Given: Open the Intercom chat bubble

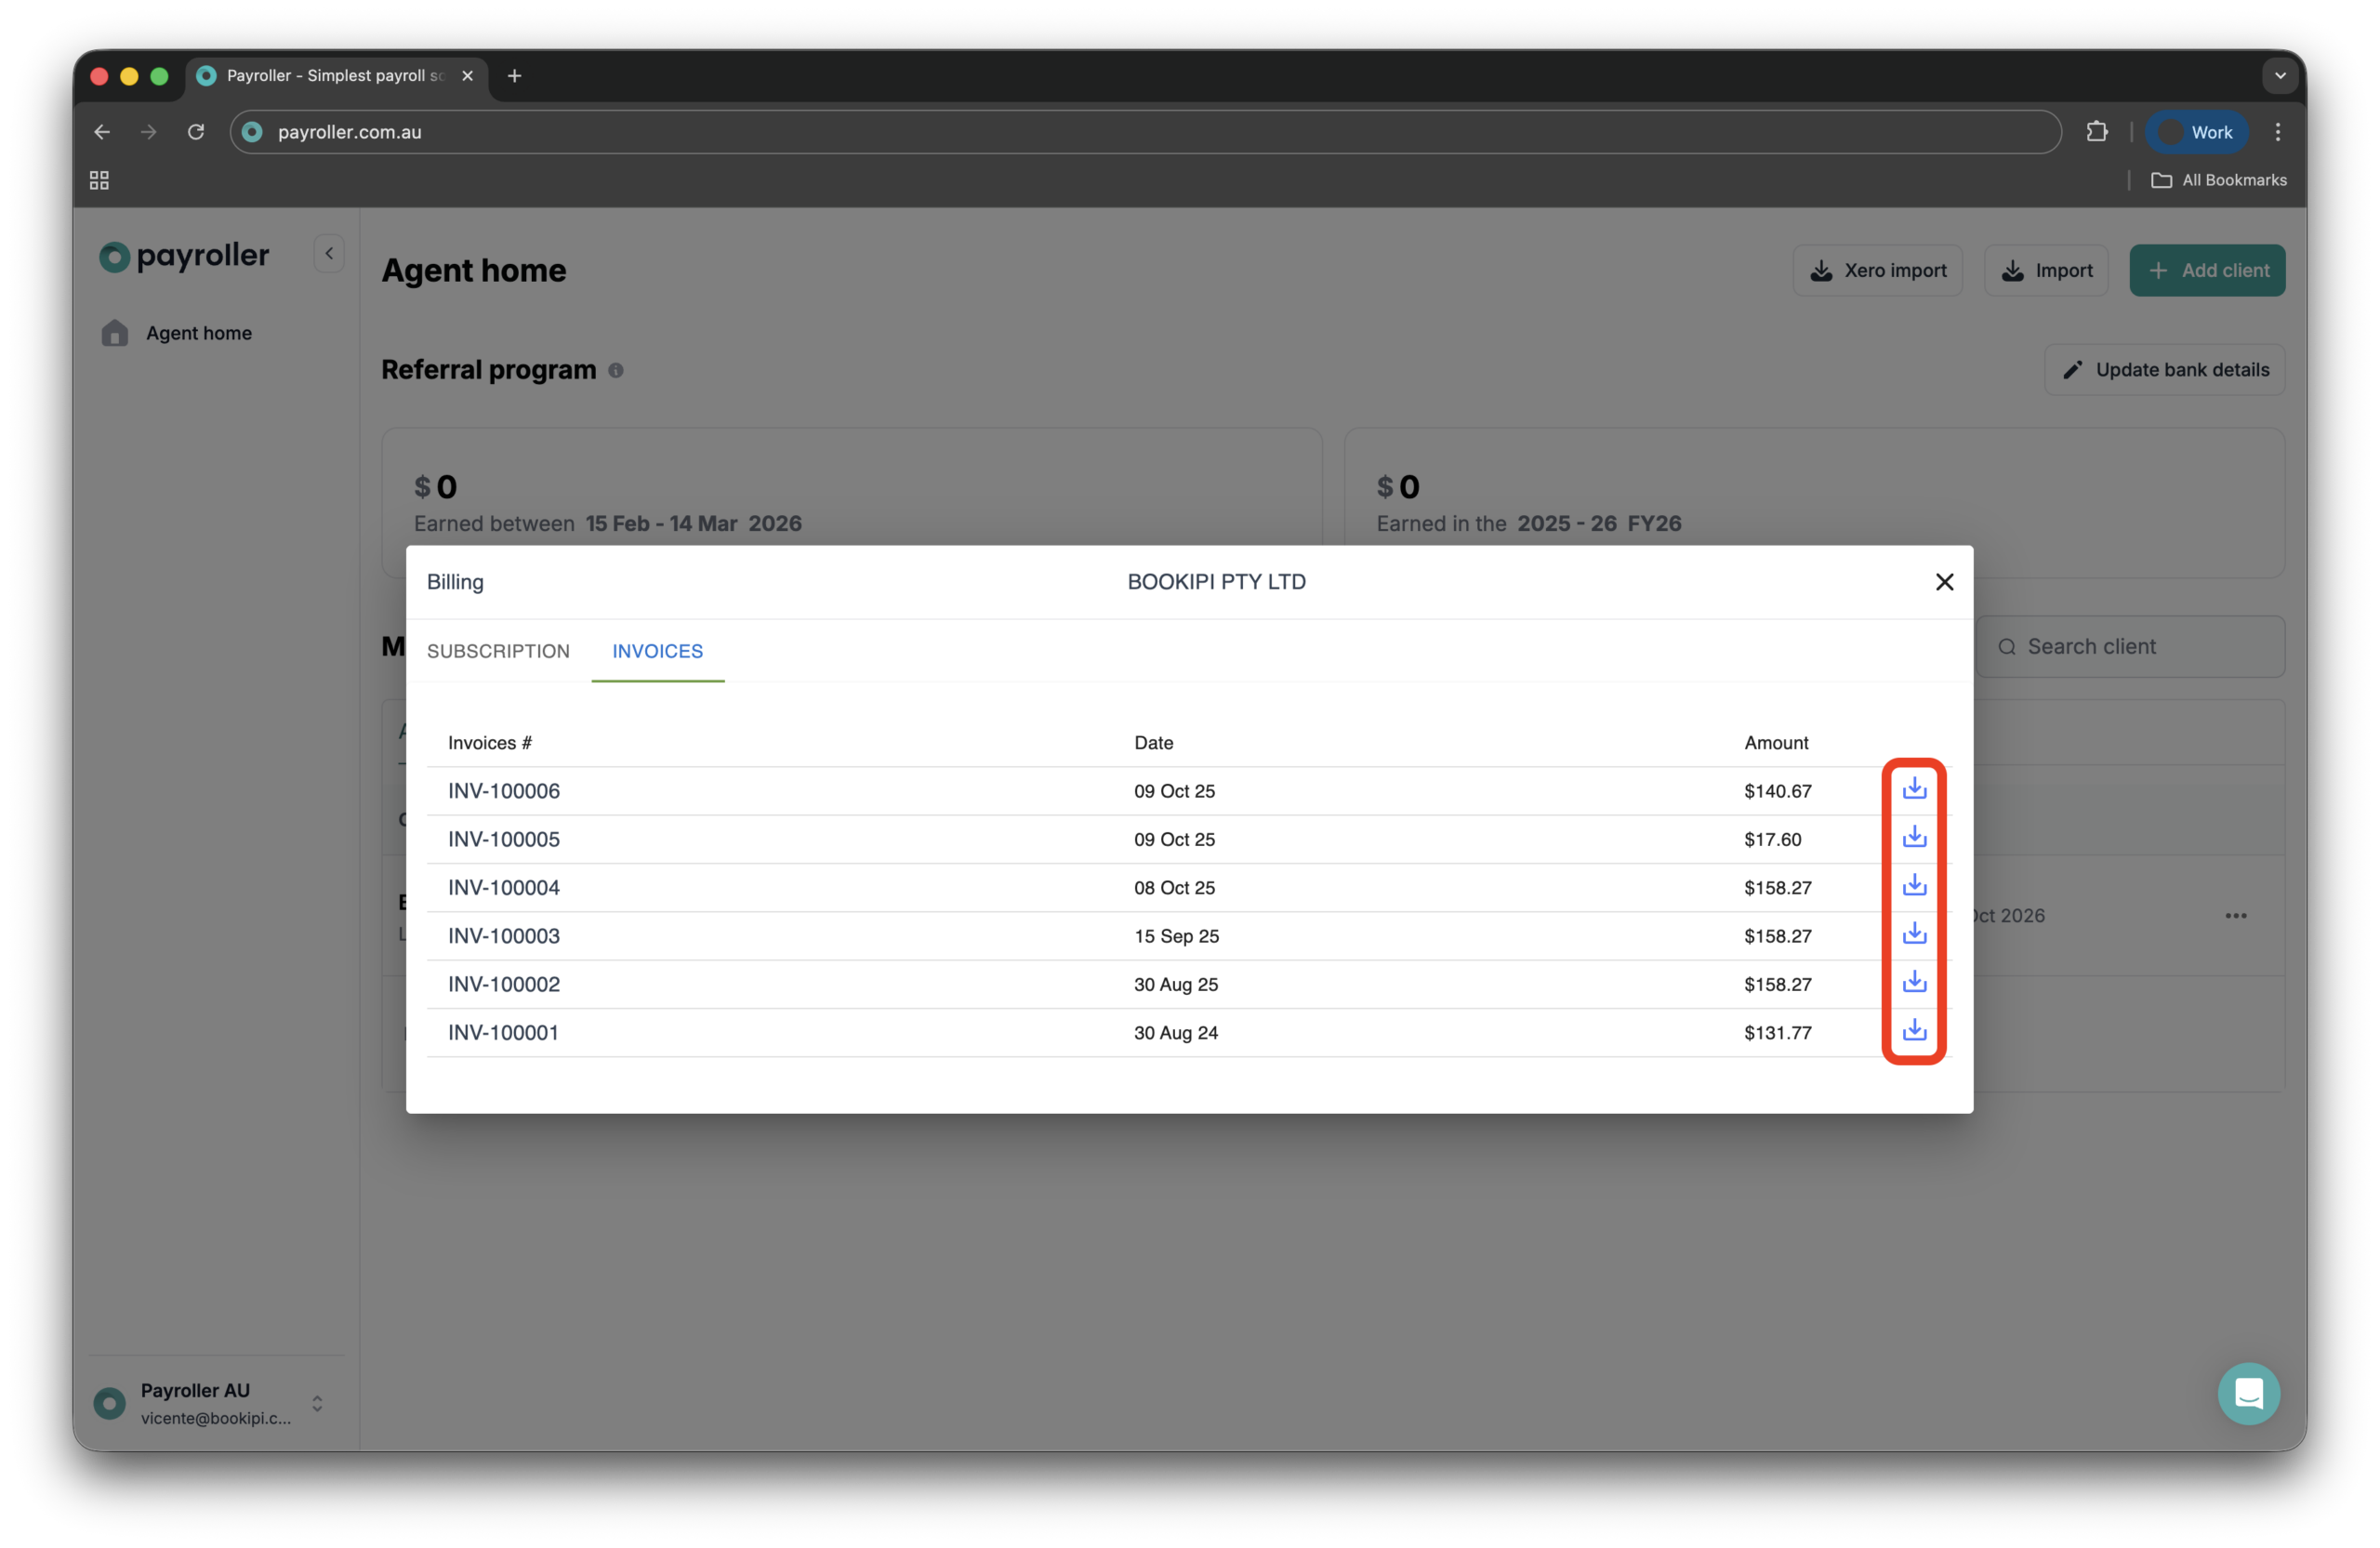Looking at the screenshot, I should [x=2248, y=1393].
